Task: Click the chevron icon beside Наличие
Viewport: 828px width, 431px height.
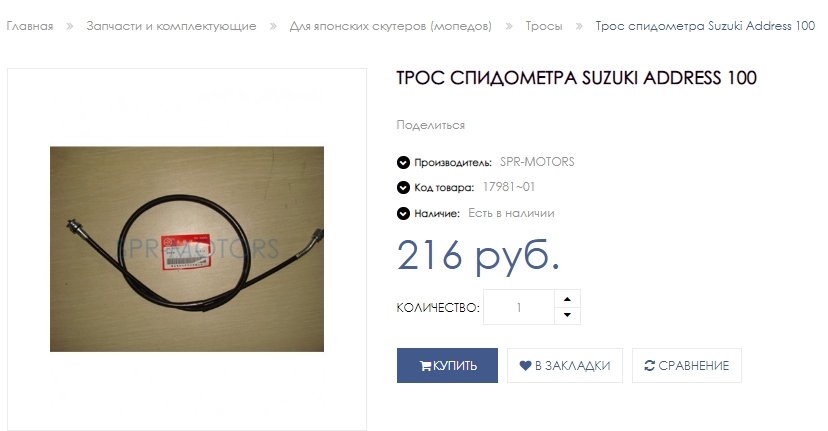Action: (403, 213)
